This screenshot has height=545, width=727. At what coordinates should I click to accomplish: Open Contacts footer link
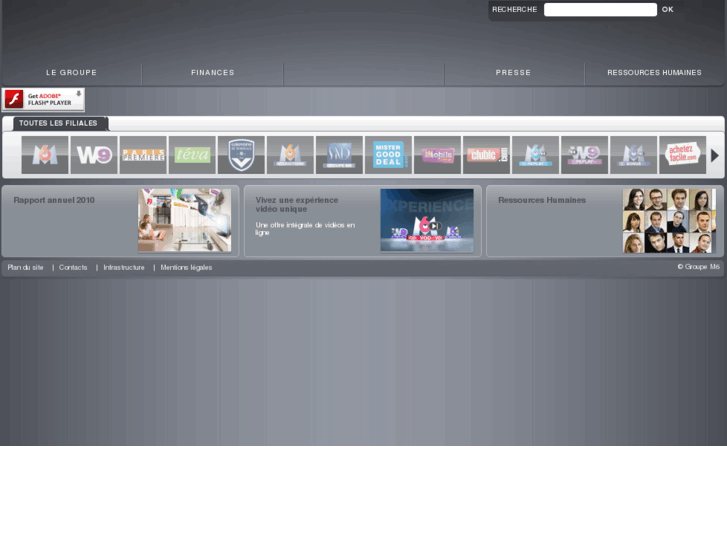point(73,268)
